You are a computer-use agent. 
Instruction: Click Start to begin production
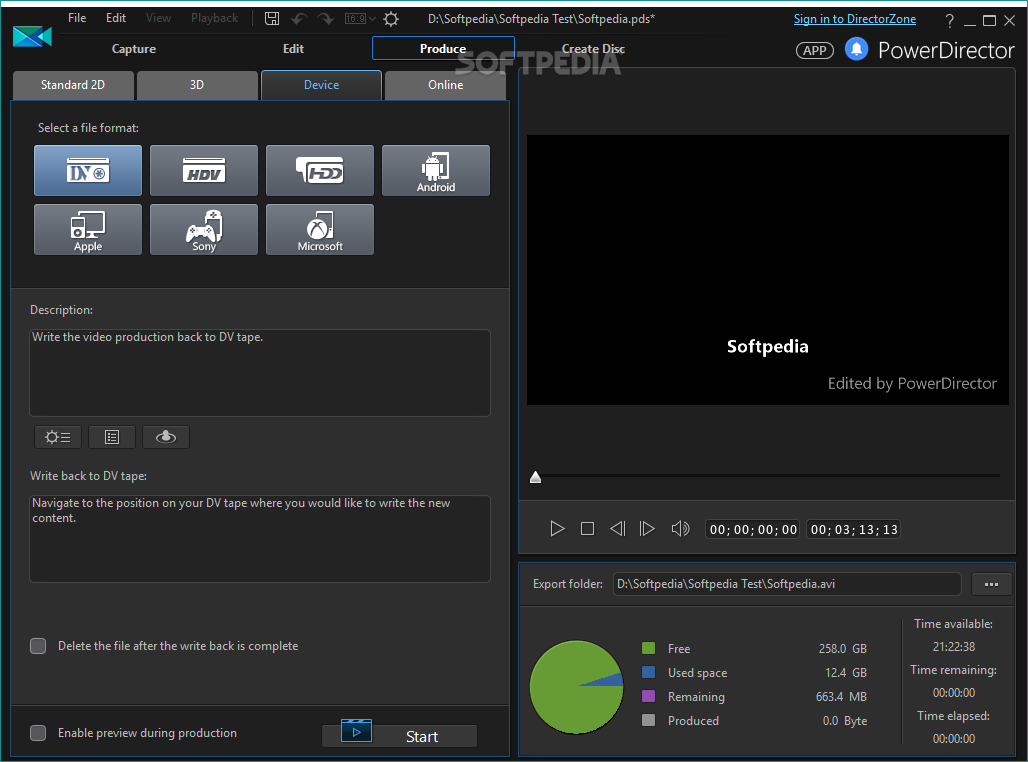click(x=399, y=736)
